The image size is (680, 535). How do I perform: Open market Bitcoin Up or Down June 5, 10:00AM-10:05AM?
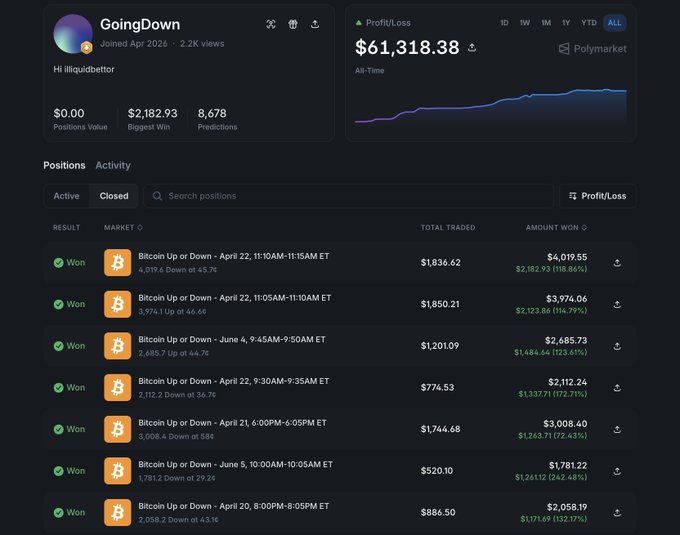[x=235, y=464]
